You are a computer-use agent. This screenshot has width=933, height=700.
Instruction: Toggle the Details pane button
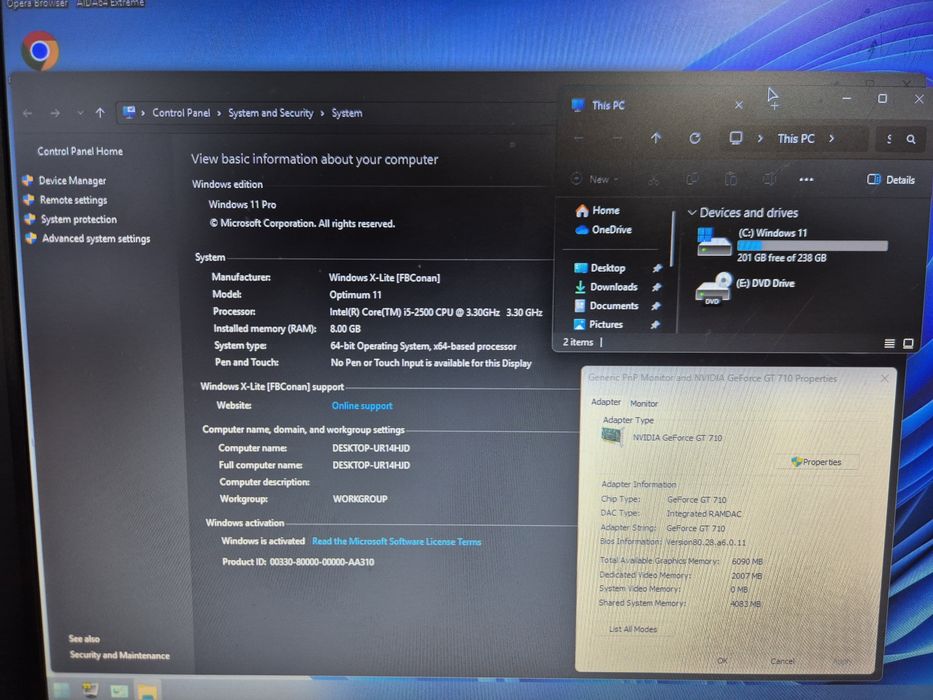pos(891,179)
